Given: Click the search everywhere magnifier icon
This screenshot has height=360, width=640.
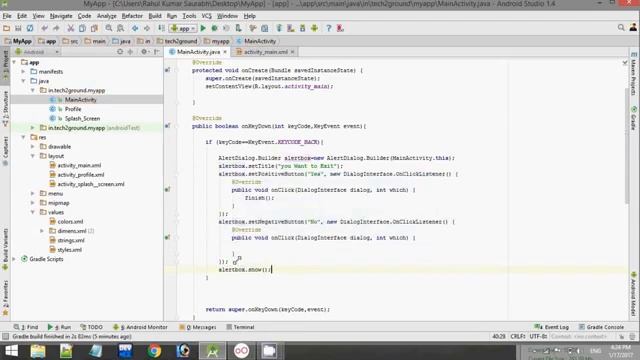Looking at the screenshot, I should point(621,28).
